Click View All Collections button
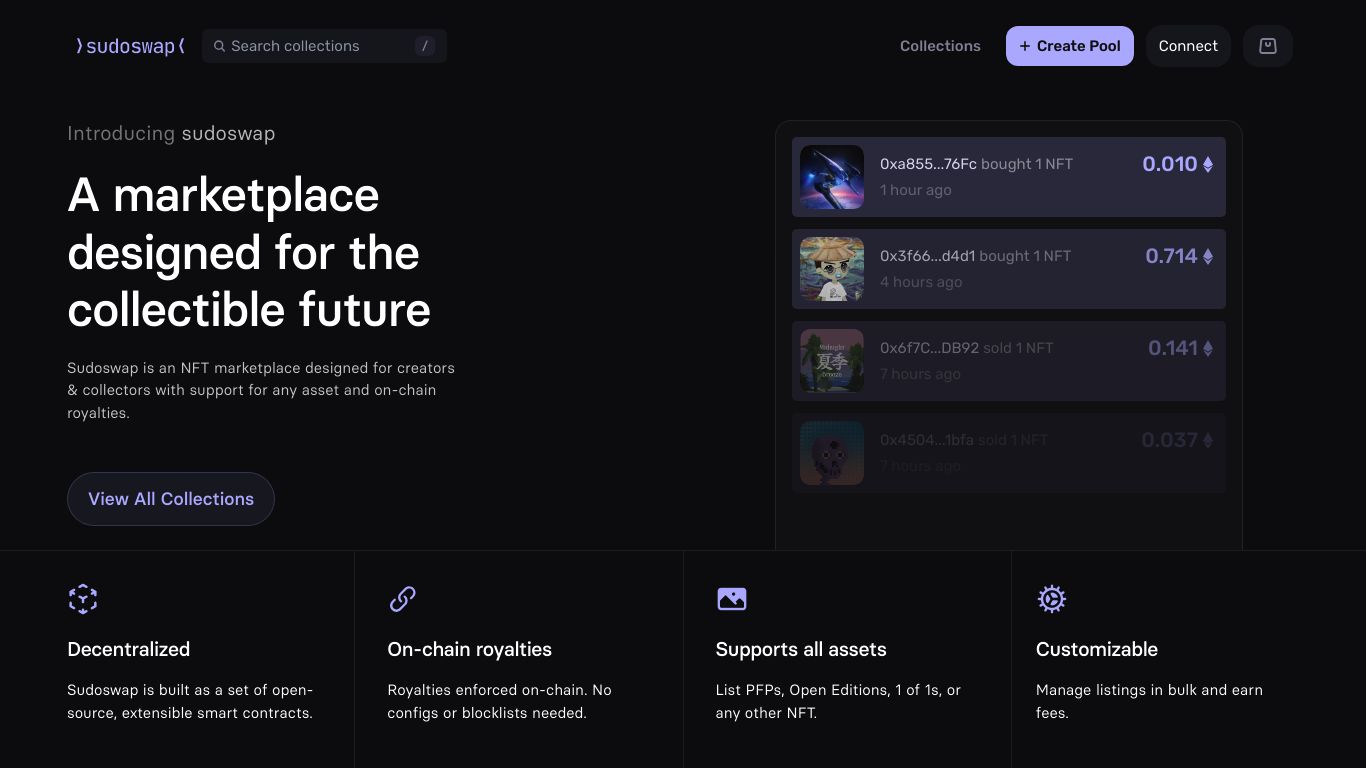 [171, 499]
